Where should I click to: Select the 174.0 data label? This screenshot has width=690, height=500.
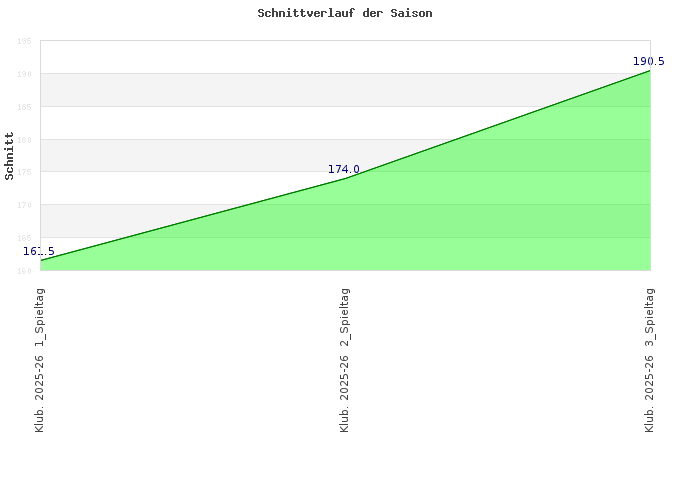(343, 169)
